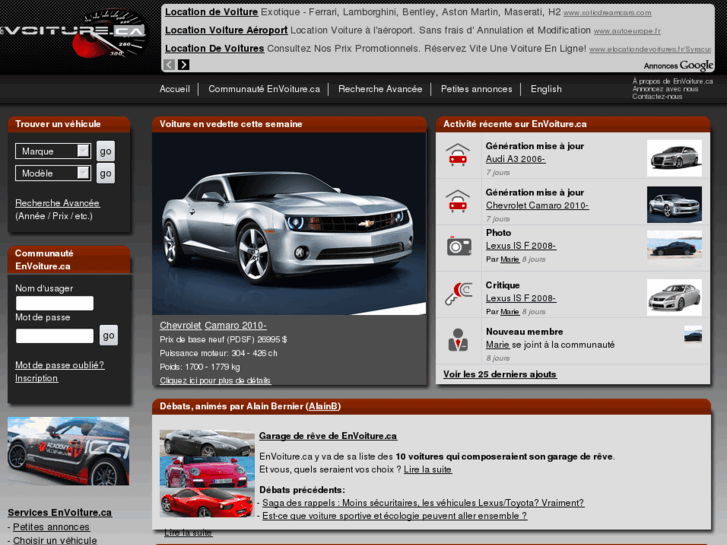
Task: Open AlainB profile link in Débats header
Action: click(x=323, y=406)
